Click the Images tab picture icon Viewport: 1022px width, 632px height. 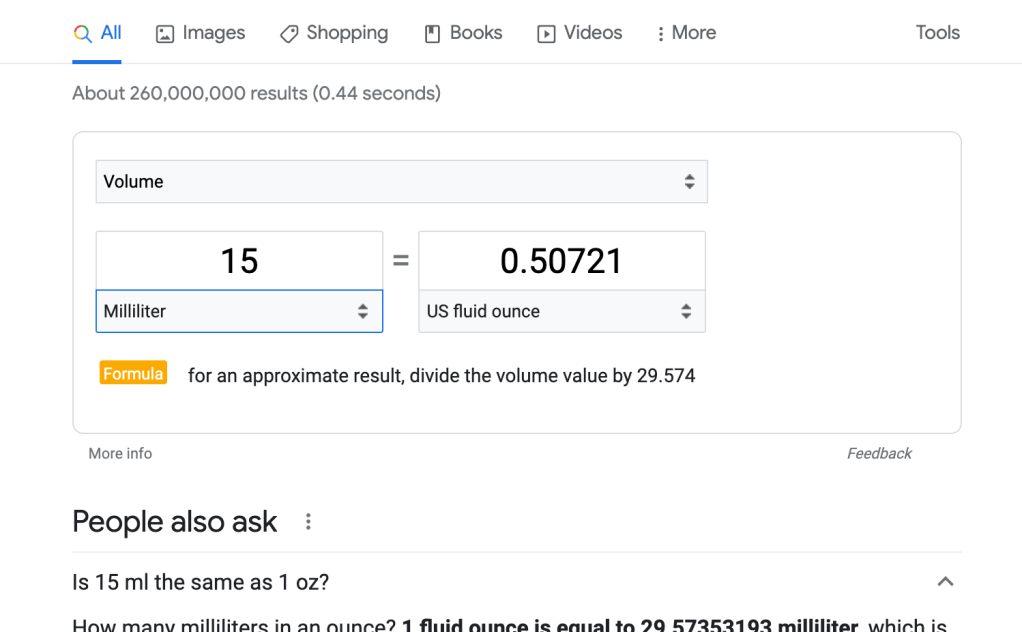(165, 34)
